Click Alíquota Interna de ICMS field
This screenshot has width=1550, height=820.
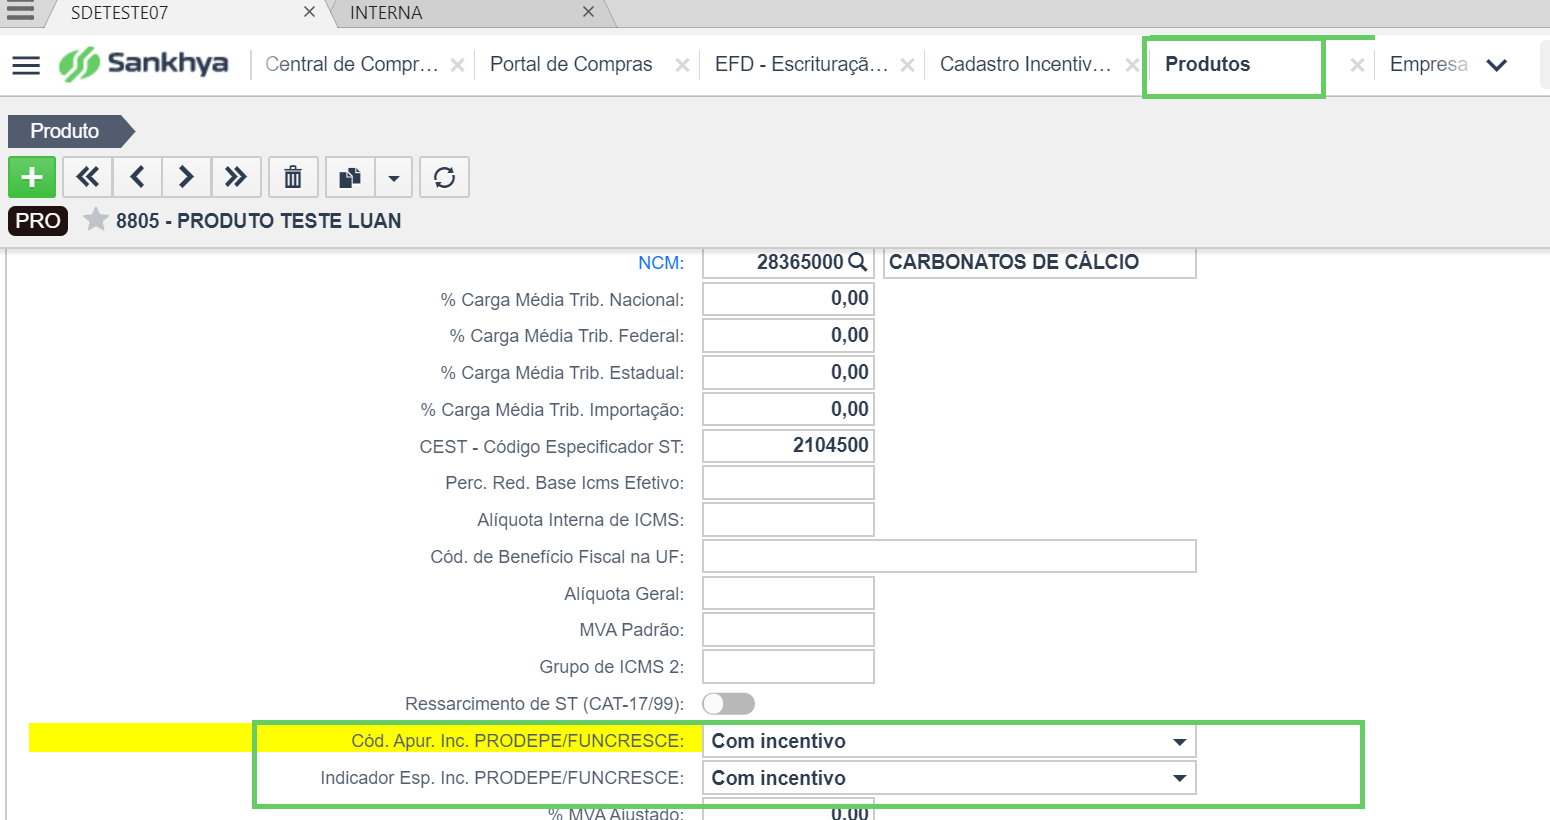tap(788, 520)
